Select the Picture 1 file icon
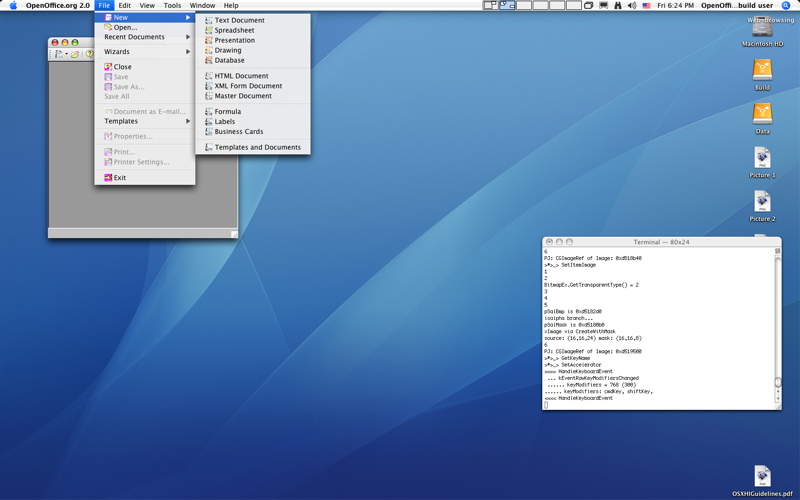Viewport: 800px width, 500px height. pyautogui.click(x=762, y=158)
